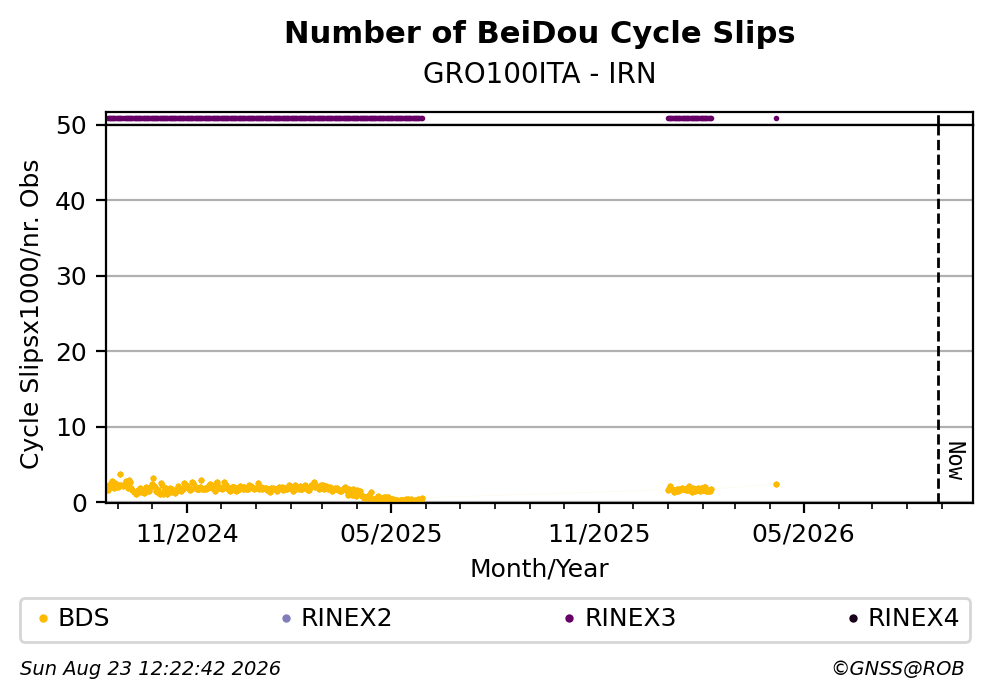Click the isolated purple RINEX3 point near 05/2026
The width and height of the screenshot is (993, 699).
[x=776, y=118]
